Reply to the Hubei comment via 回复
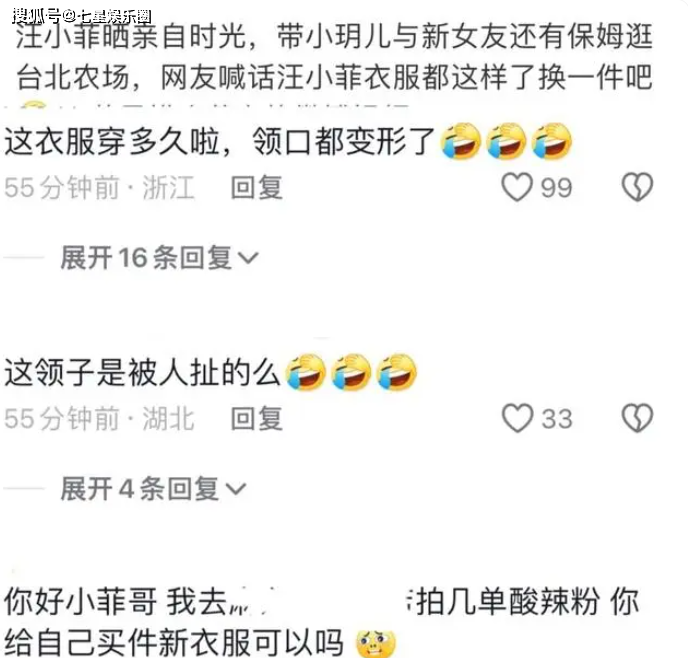Viewport: 688px width, 658px height. [257, 418]
